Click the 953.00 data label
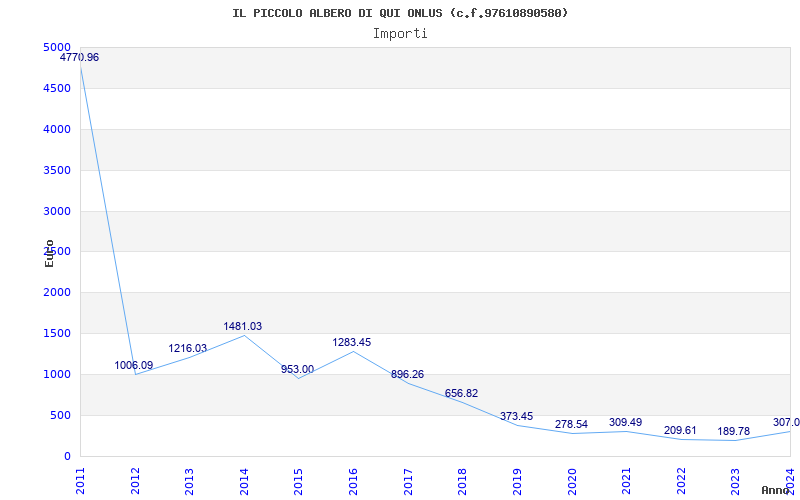The width and height of the screenshot is (800, 500). point(297,369)
